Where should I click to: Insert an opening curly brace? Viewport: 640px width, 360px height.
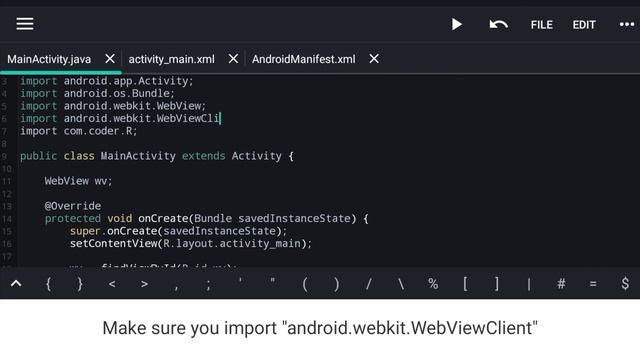tap(48, 284)
